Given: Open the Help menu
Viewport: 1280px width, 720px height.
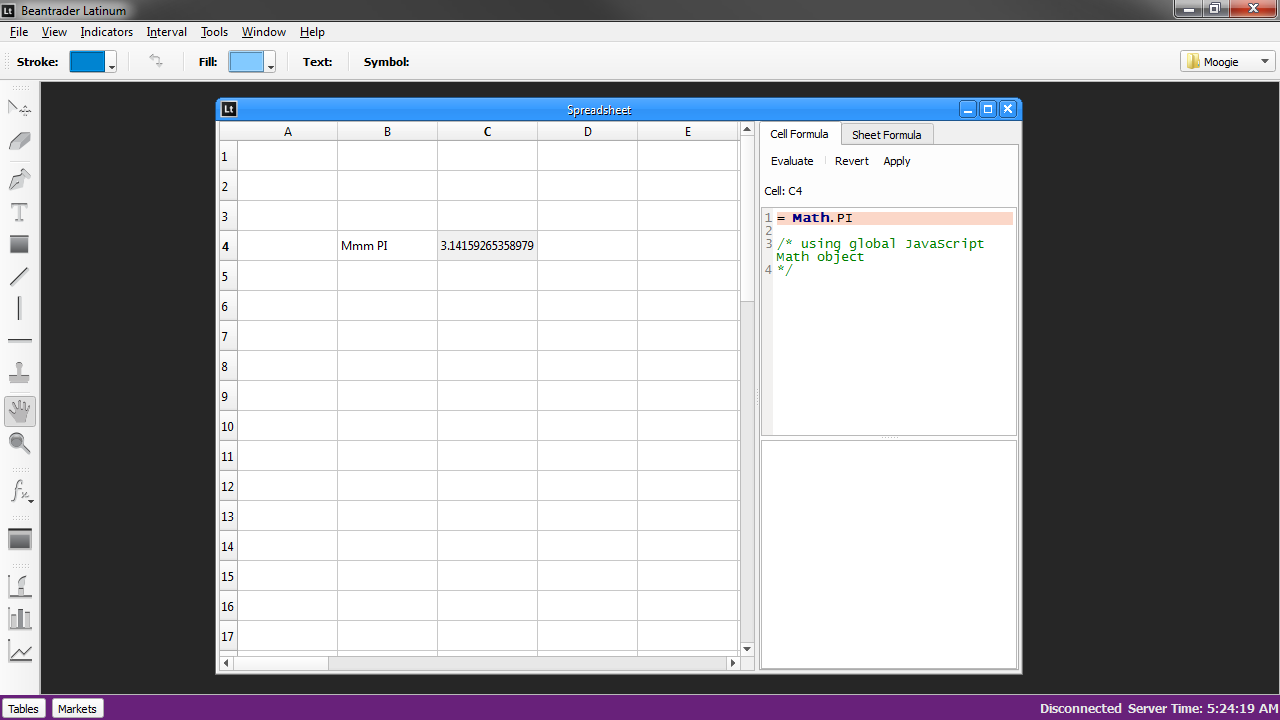Looking at the screenshot, I should click(x=313, y=32).
